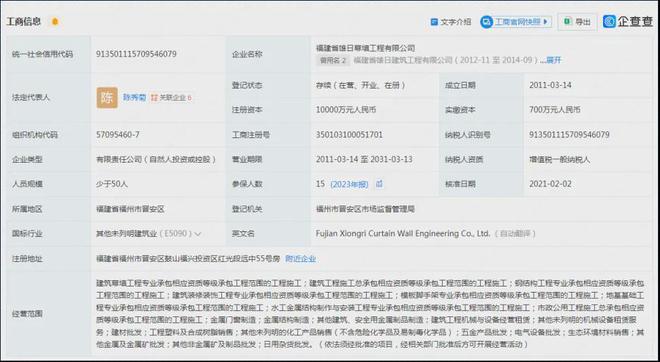Open the 工商官网快照 snapshot button
Viewport: 660px width, 362px height.
(x=516, y=21)
